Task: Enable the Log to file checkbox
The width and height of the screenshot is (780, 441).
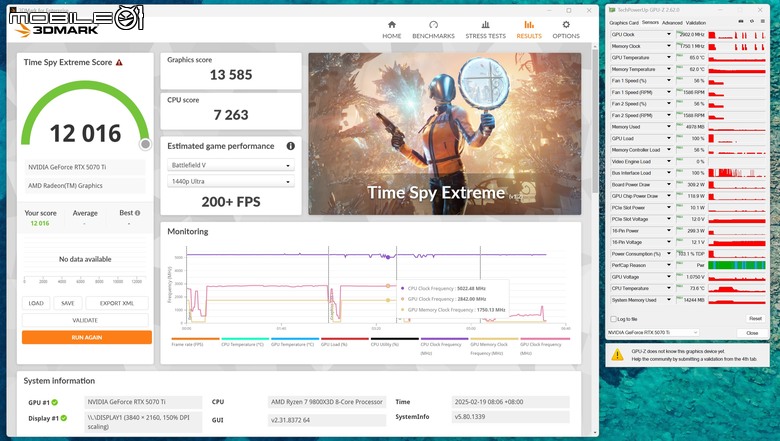Action: click(x=613, y=319)
